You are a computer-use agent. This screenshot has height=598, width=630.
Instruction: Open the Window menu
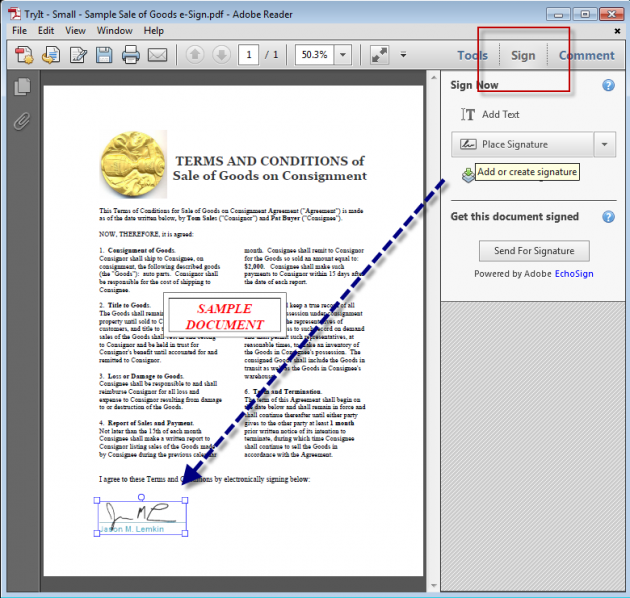point(113,31)
